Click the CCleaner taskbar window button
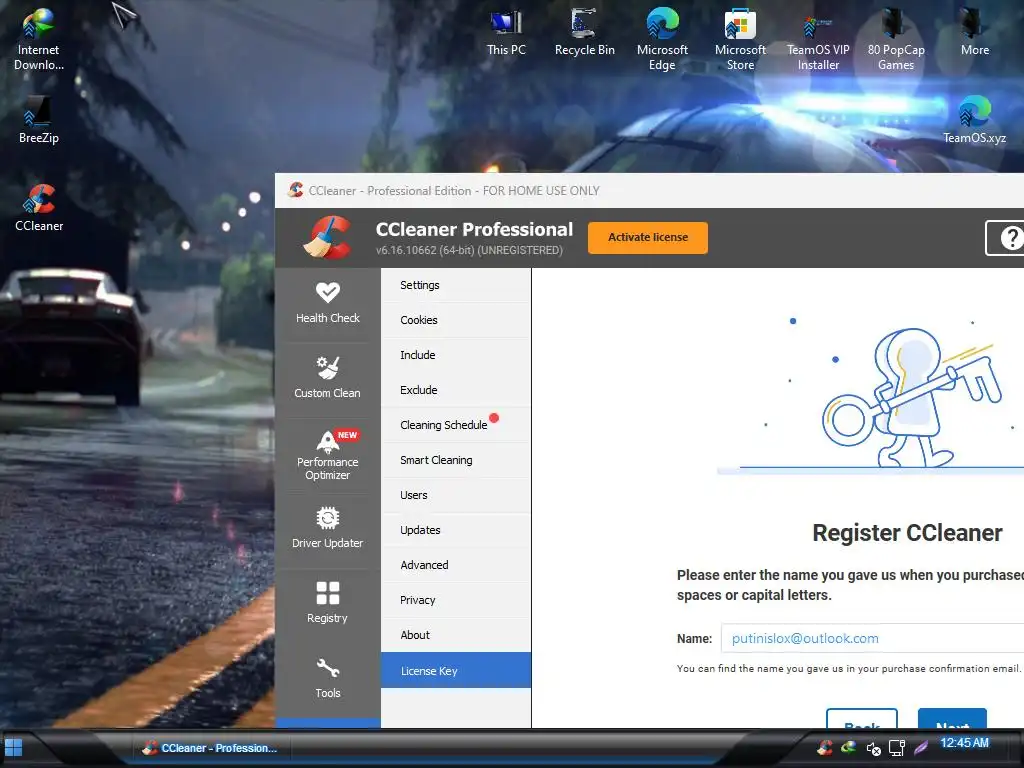Image resolution: width=1024 pixels, height=768 pixels. click(x=210, y=748)
